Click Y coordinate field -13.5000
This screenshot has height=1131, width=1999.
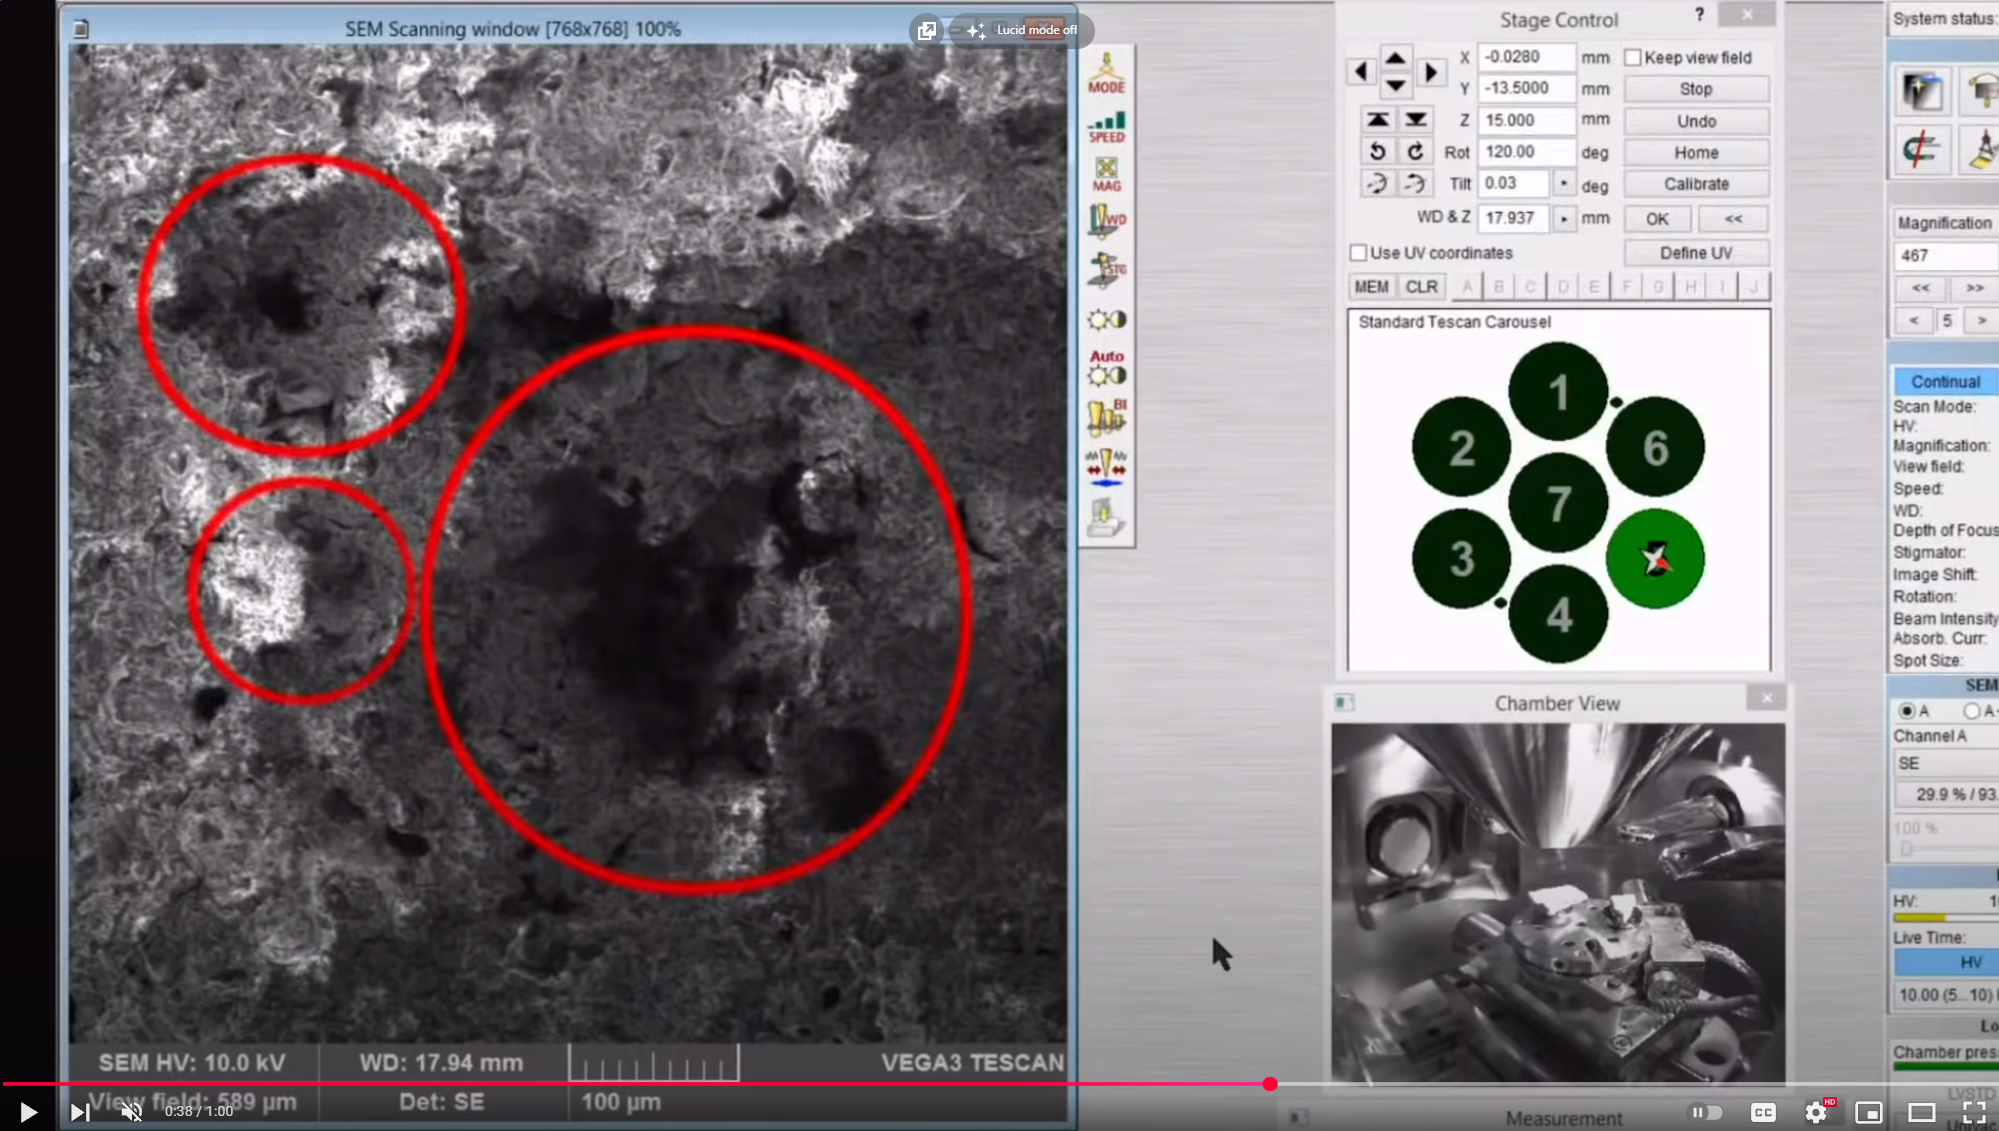1526,89
